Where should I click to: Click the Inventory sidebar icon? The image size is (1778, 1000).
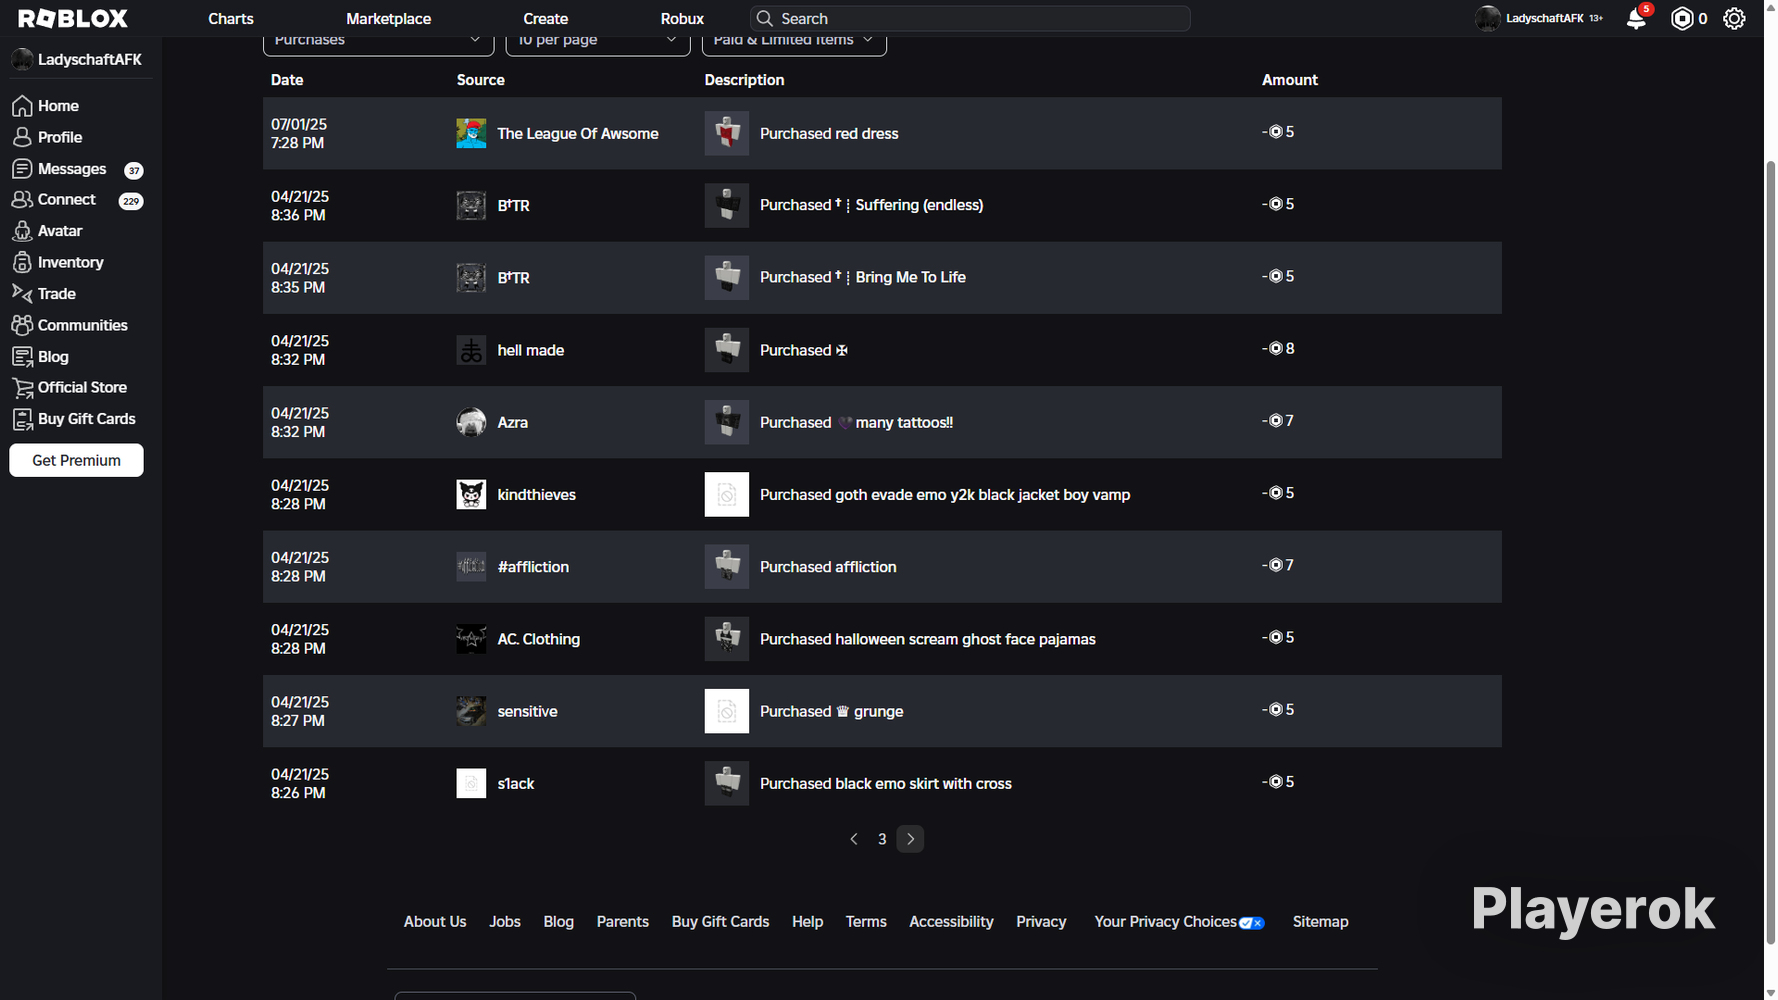[x=22, y=262]
